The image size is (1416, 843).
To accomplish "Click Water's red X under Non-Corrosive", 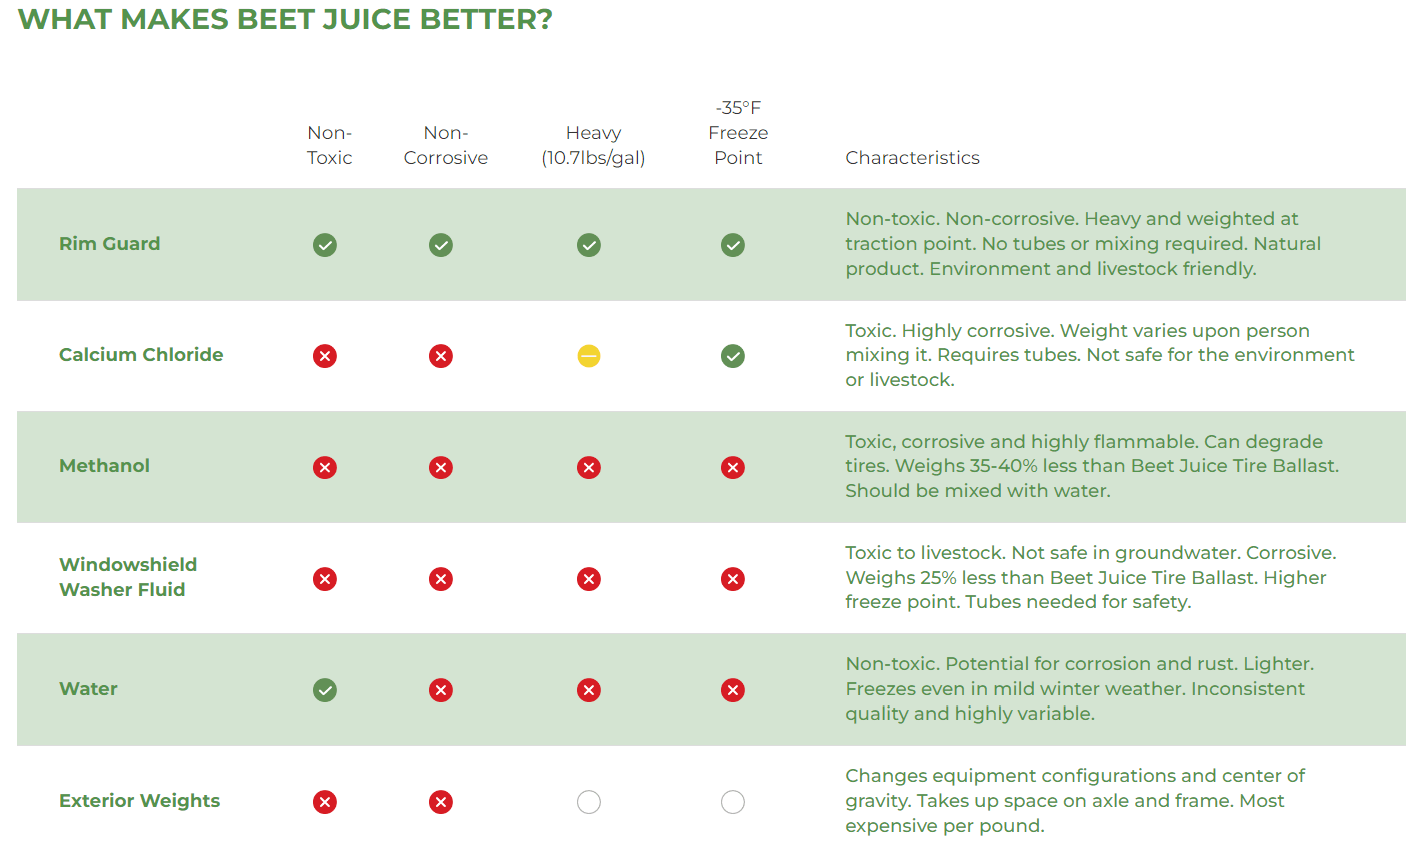I will click(441, 690).
